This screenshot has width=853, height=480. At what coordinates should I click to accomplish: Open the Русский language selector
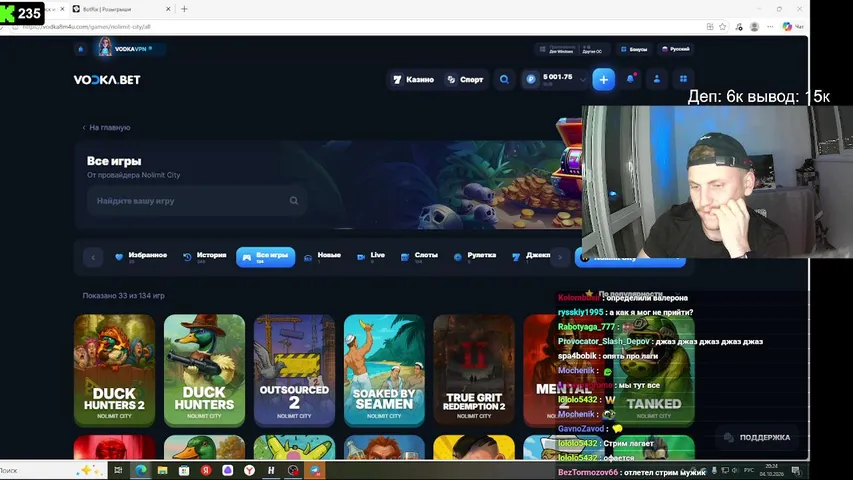(676, 49)
